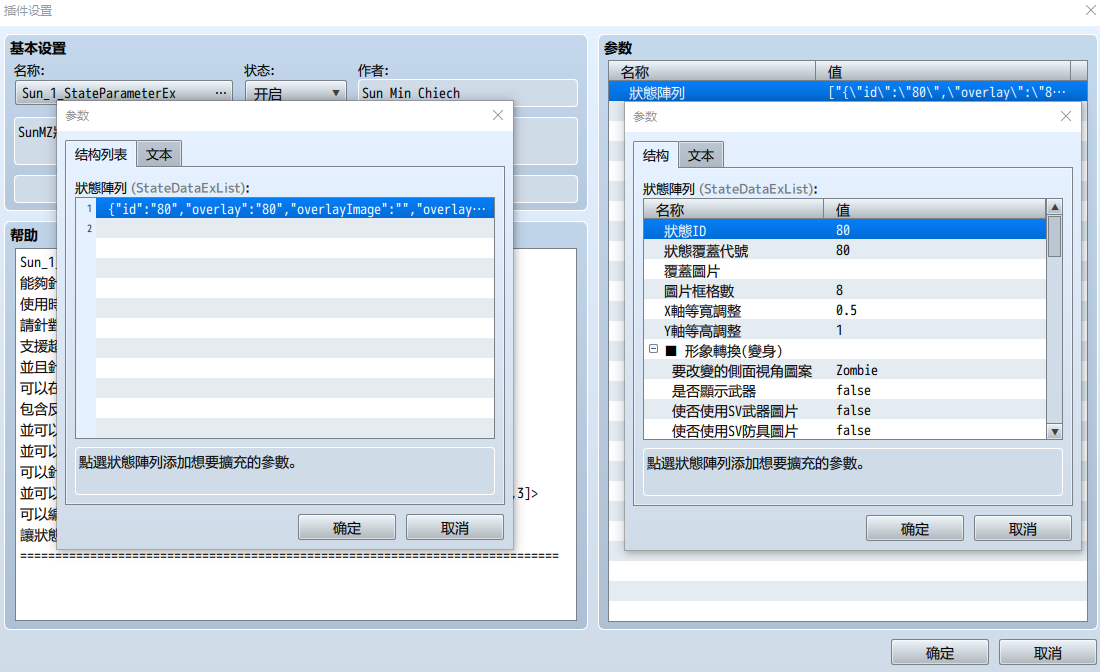This screenshot has width=1100, height=672.
Task: Switch to the 结构列表 tab
Action: pyautogui.click(x=101, y=154)
